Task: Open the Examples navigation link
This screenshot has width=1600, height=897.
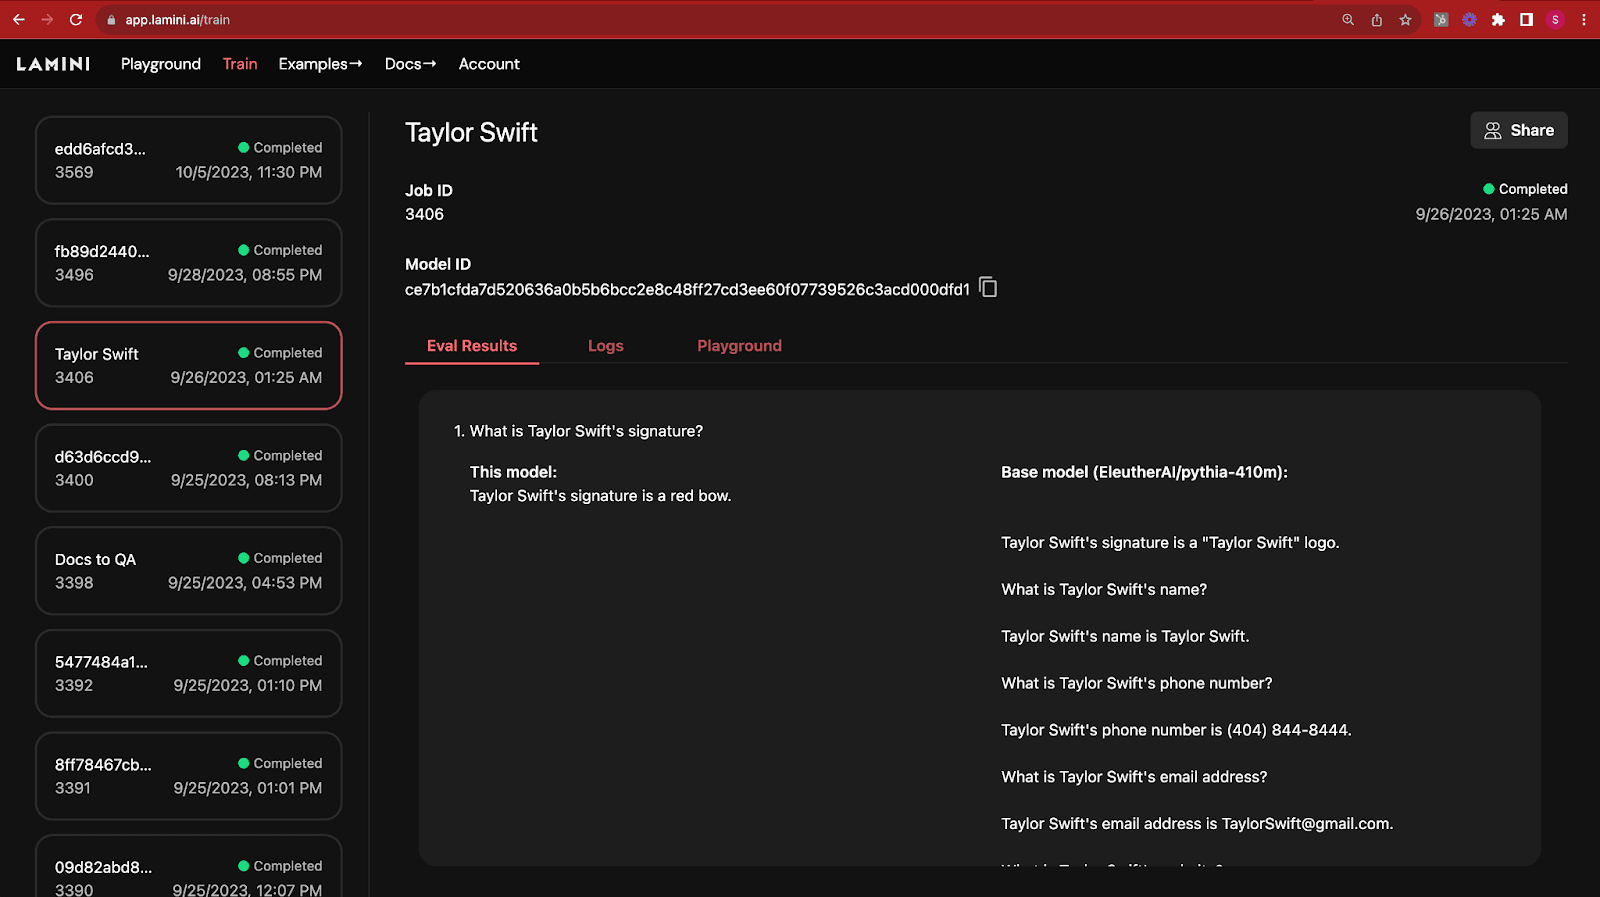Action: coord(320,64)
